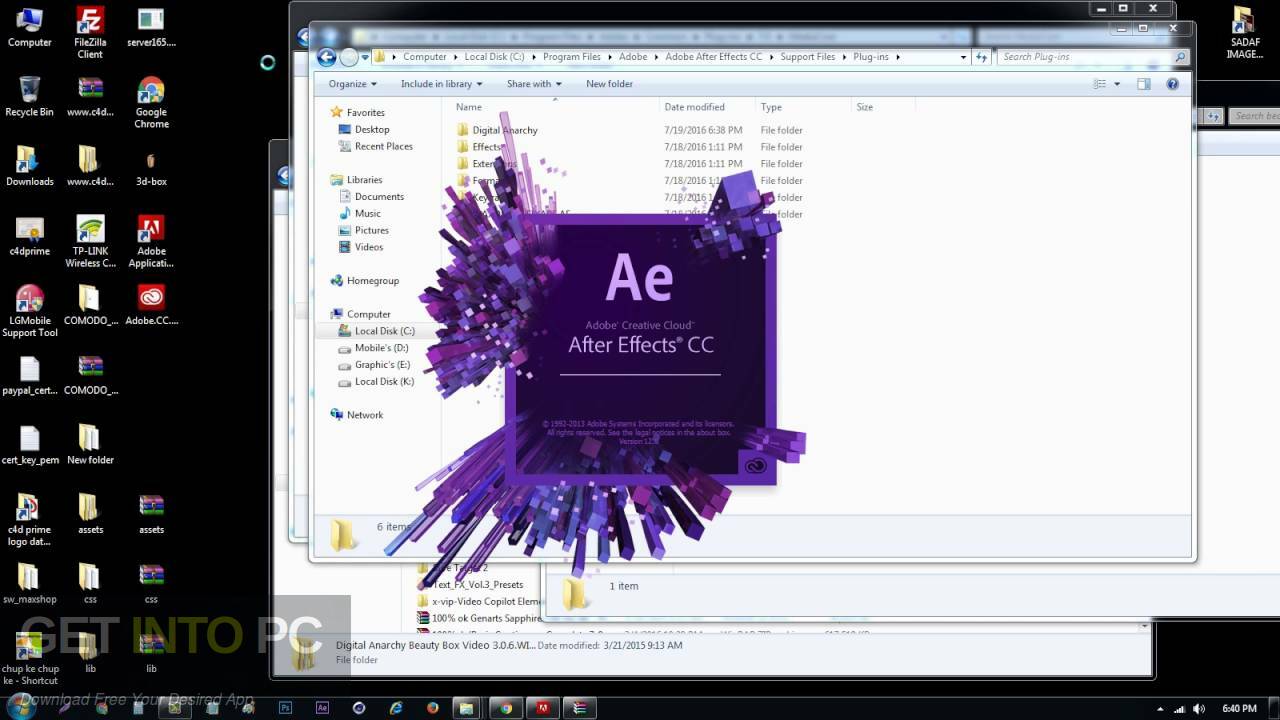Viewport: 1280px width, 720px height.
Task: Select the 3d-box desktop icon
Action: (151, 166)
